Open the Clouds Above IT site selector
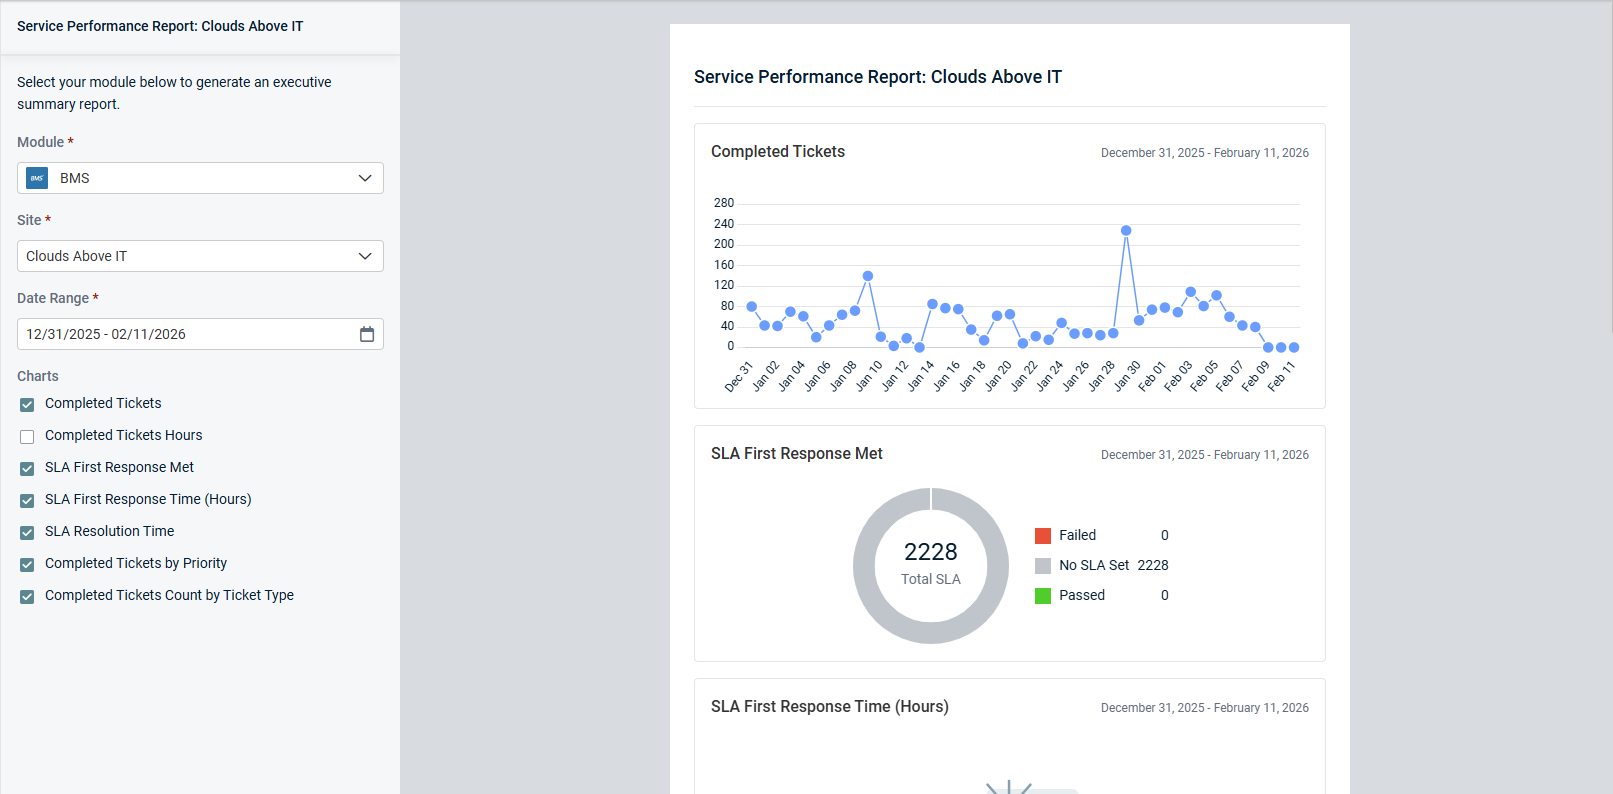The image size is (1613, 794). pos(190,256)
